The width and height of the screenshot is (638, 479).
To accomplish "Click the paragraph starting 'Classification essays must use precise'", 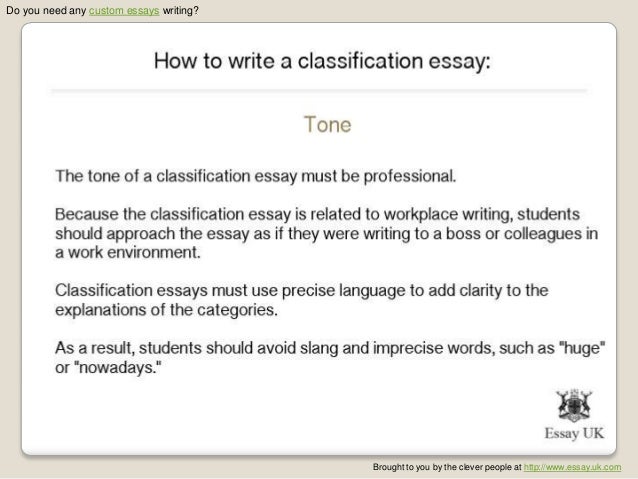I will click(x=302, y=300).
